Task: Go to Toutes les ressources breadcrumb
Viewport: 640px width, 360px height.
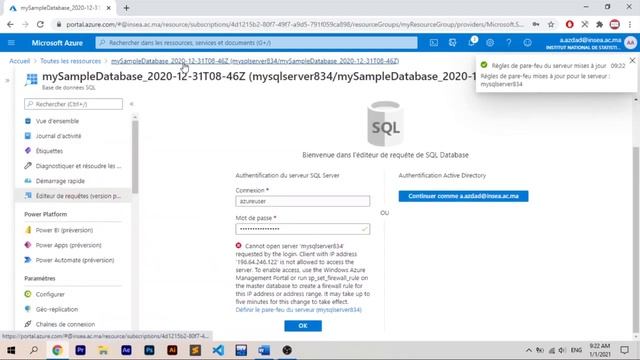Action: pos(70,61)
